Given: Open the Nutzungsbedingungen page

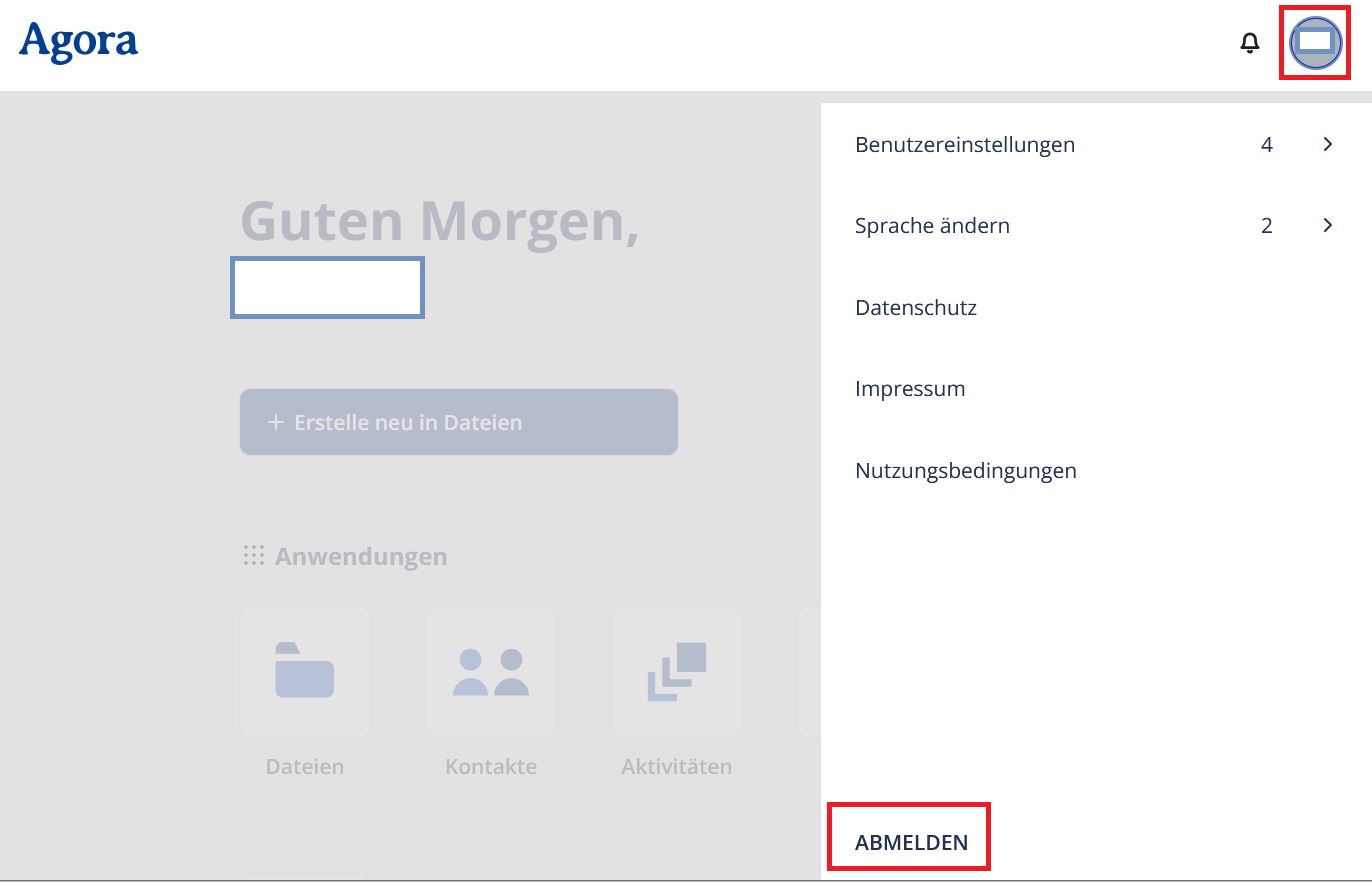Looking at the screenshot, I should click(x=965, y=470).
